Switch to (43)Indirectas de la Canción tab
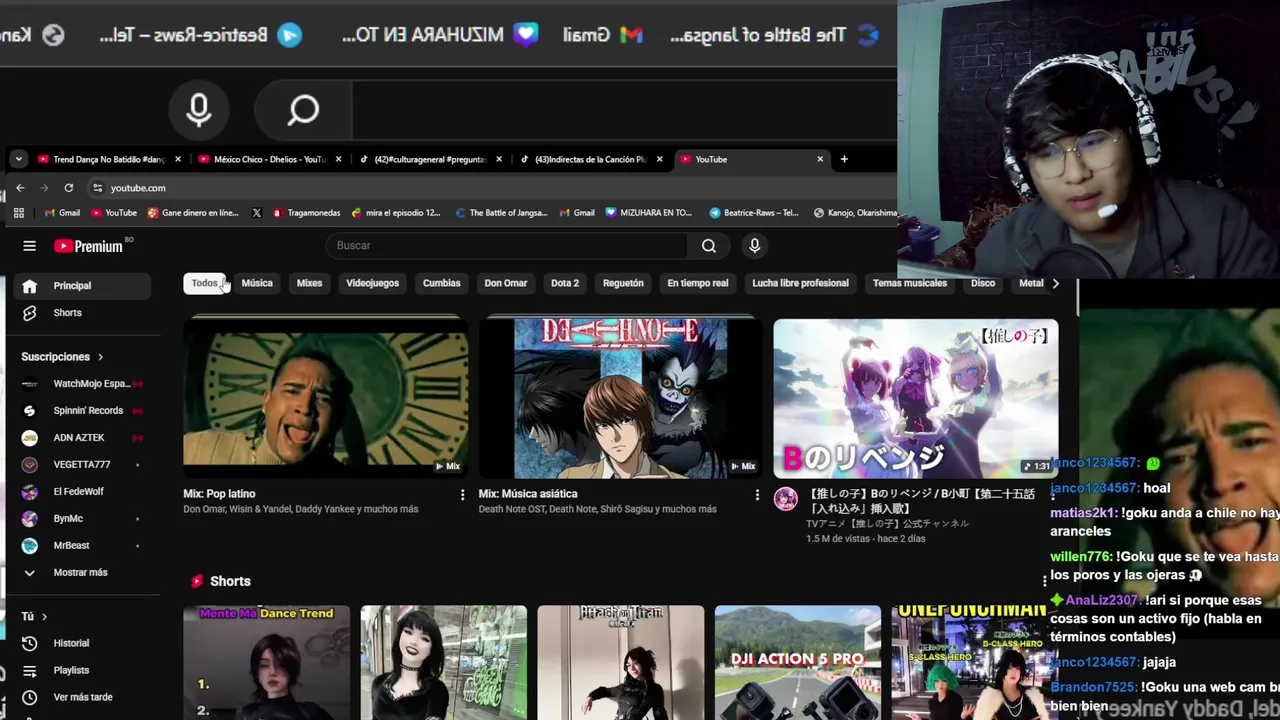Viewport: 1280px width, 720px height. click(x=590, y=159)
